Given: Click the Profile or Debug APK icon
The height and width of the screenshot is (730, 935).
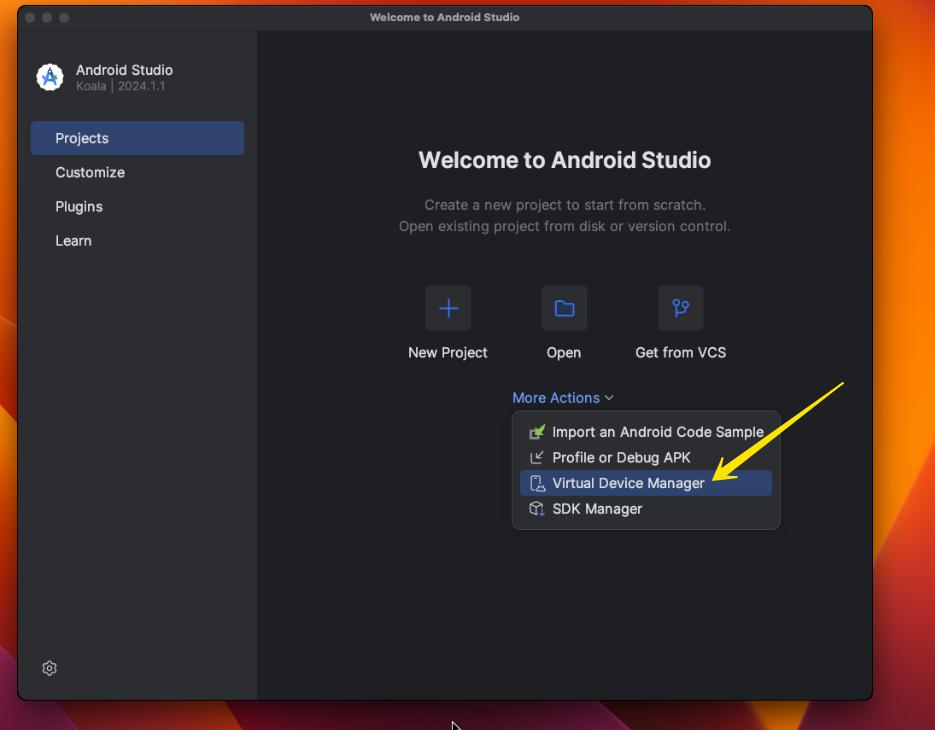Looking at the screenshot, I should point(537,457).
